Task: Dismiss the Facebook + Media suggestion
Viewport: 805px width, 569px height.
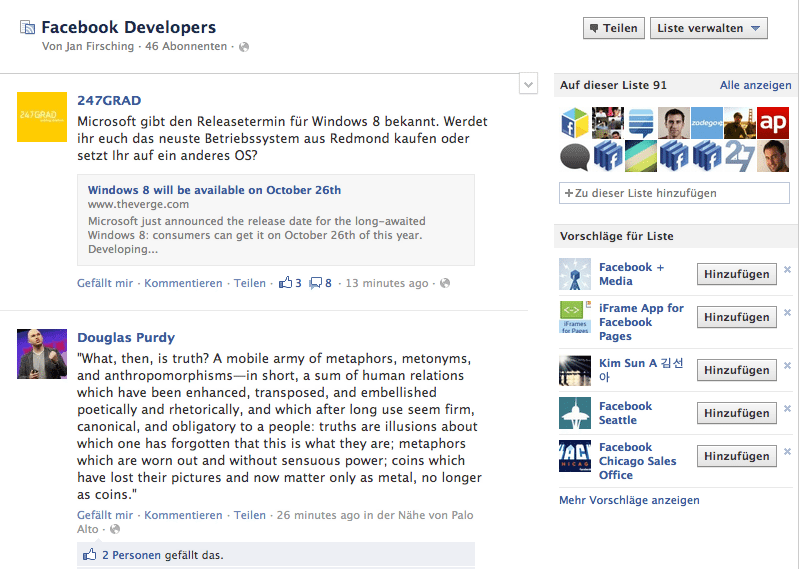Action: tap(788, 269)
